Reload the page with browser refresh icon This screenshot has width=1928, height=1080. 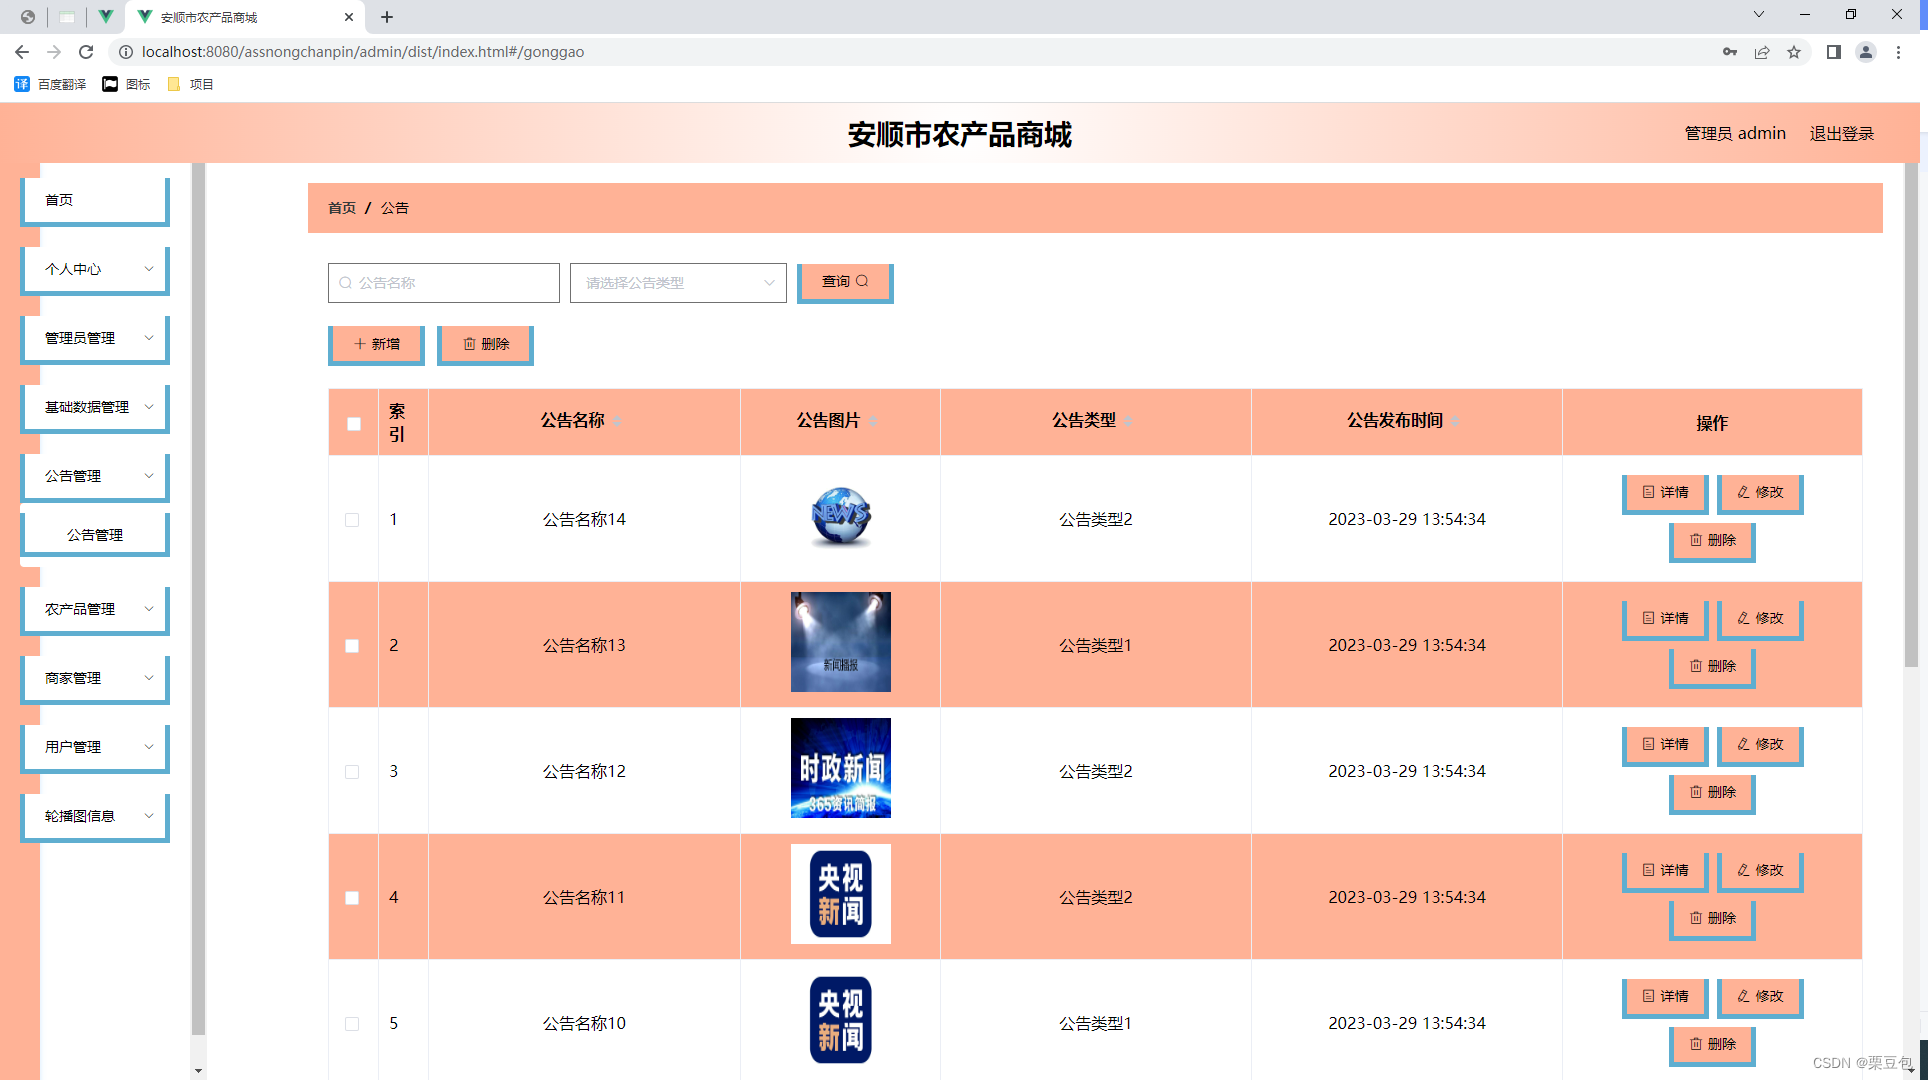click(x=86, y=52)
